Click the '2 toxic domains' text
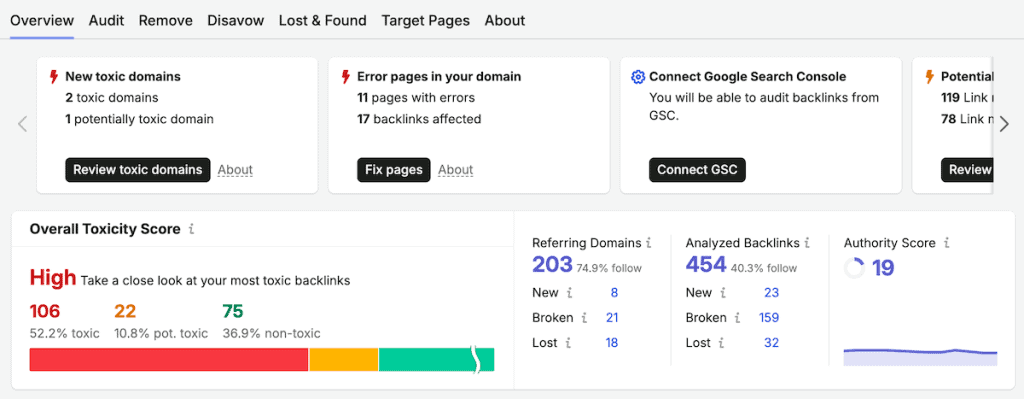 pos(112,98)
